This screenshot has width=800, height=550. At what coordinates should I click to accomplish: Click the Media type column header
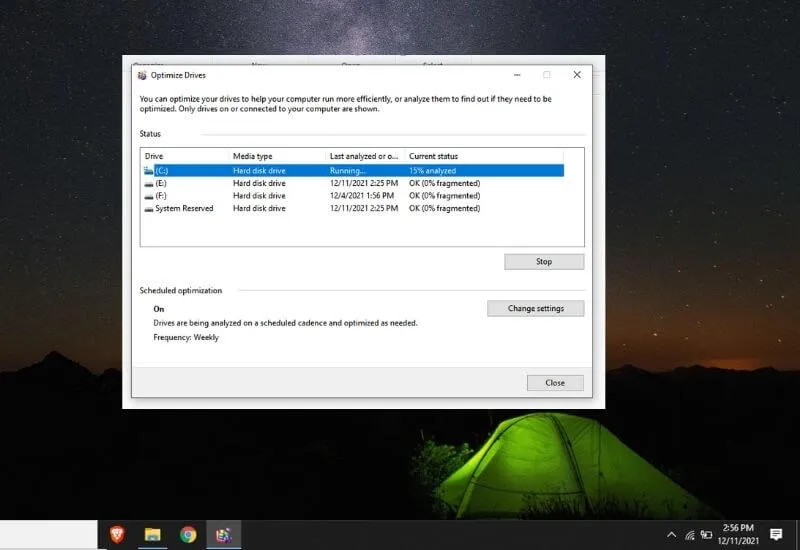point(277,156)
